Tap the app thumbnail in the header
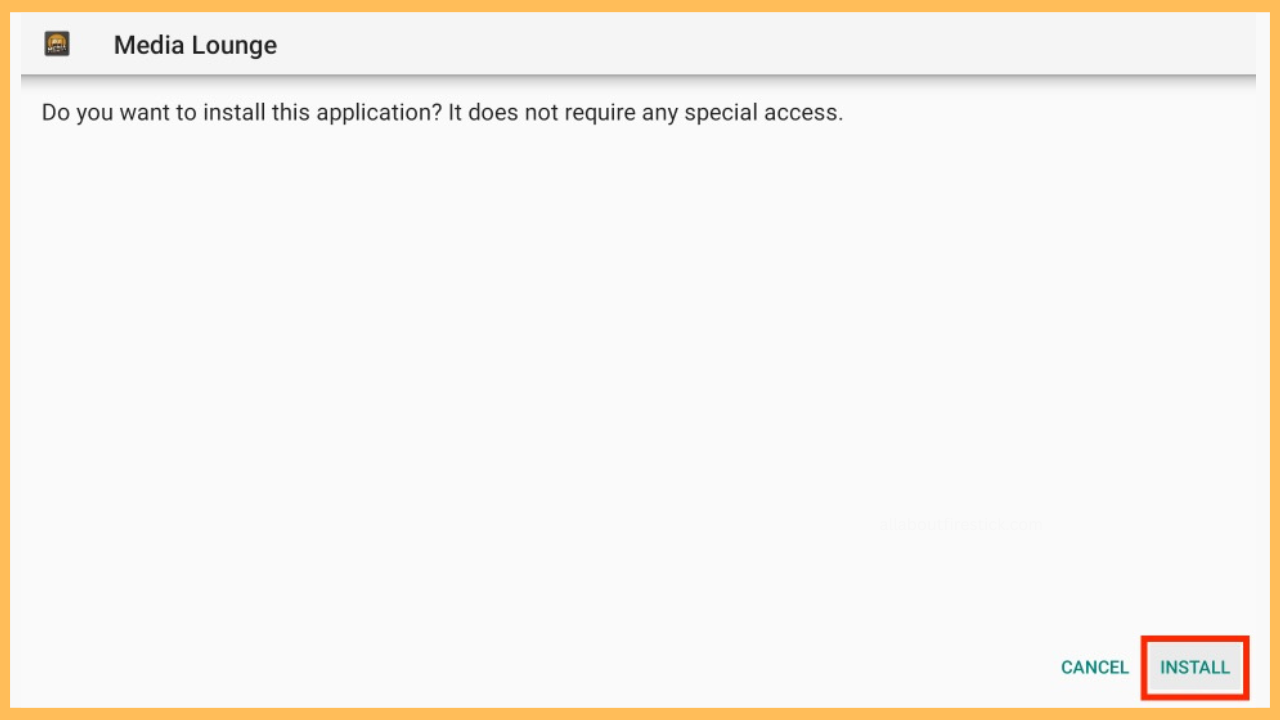Screen dimensions: 1280x720 pyautogui.click(x=57, y=44)
